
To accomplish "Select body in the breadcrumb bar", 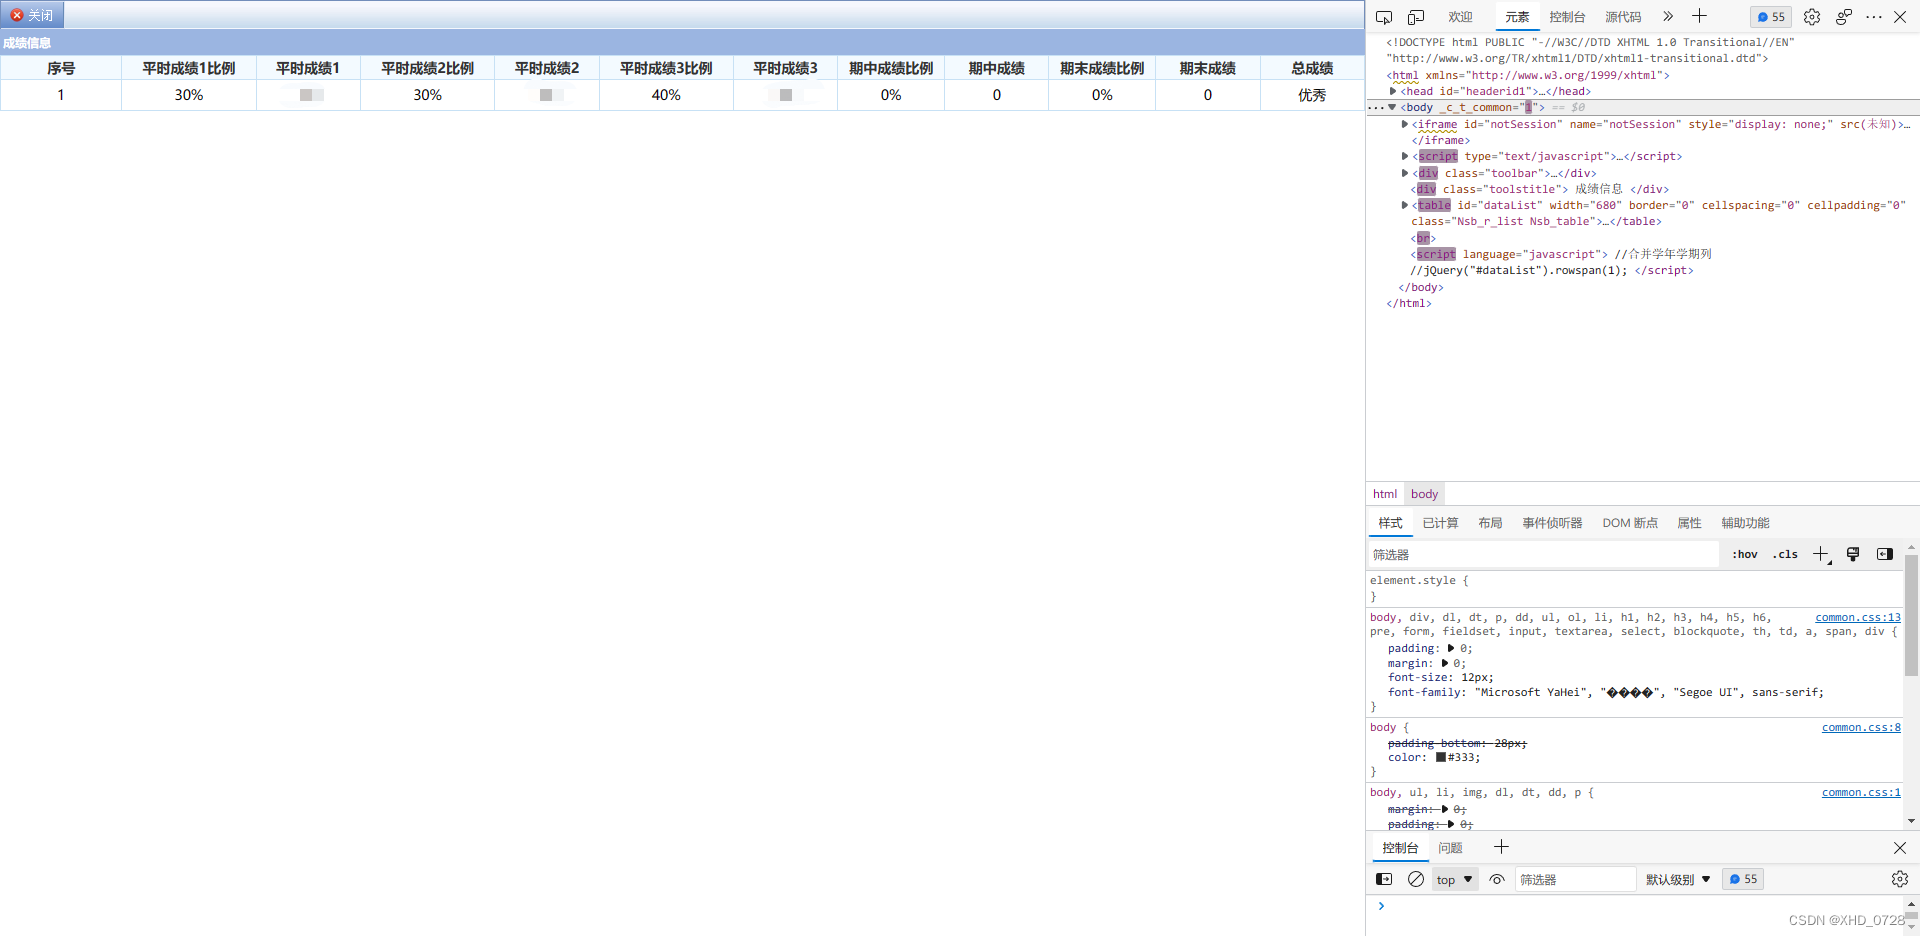I will (x=1424, y=494).
